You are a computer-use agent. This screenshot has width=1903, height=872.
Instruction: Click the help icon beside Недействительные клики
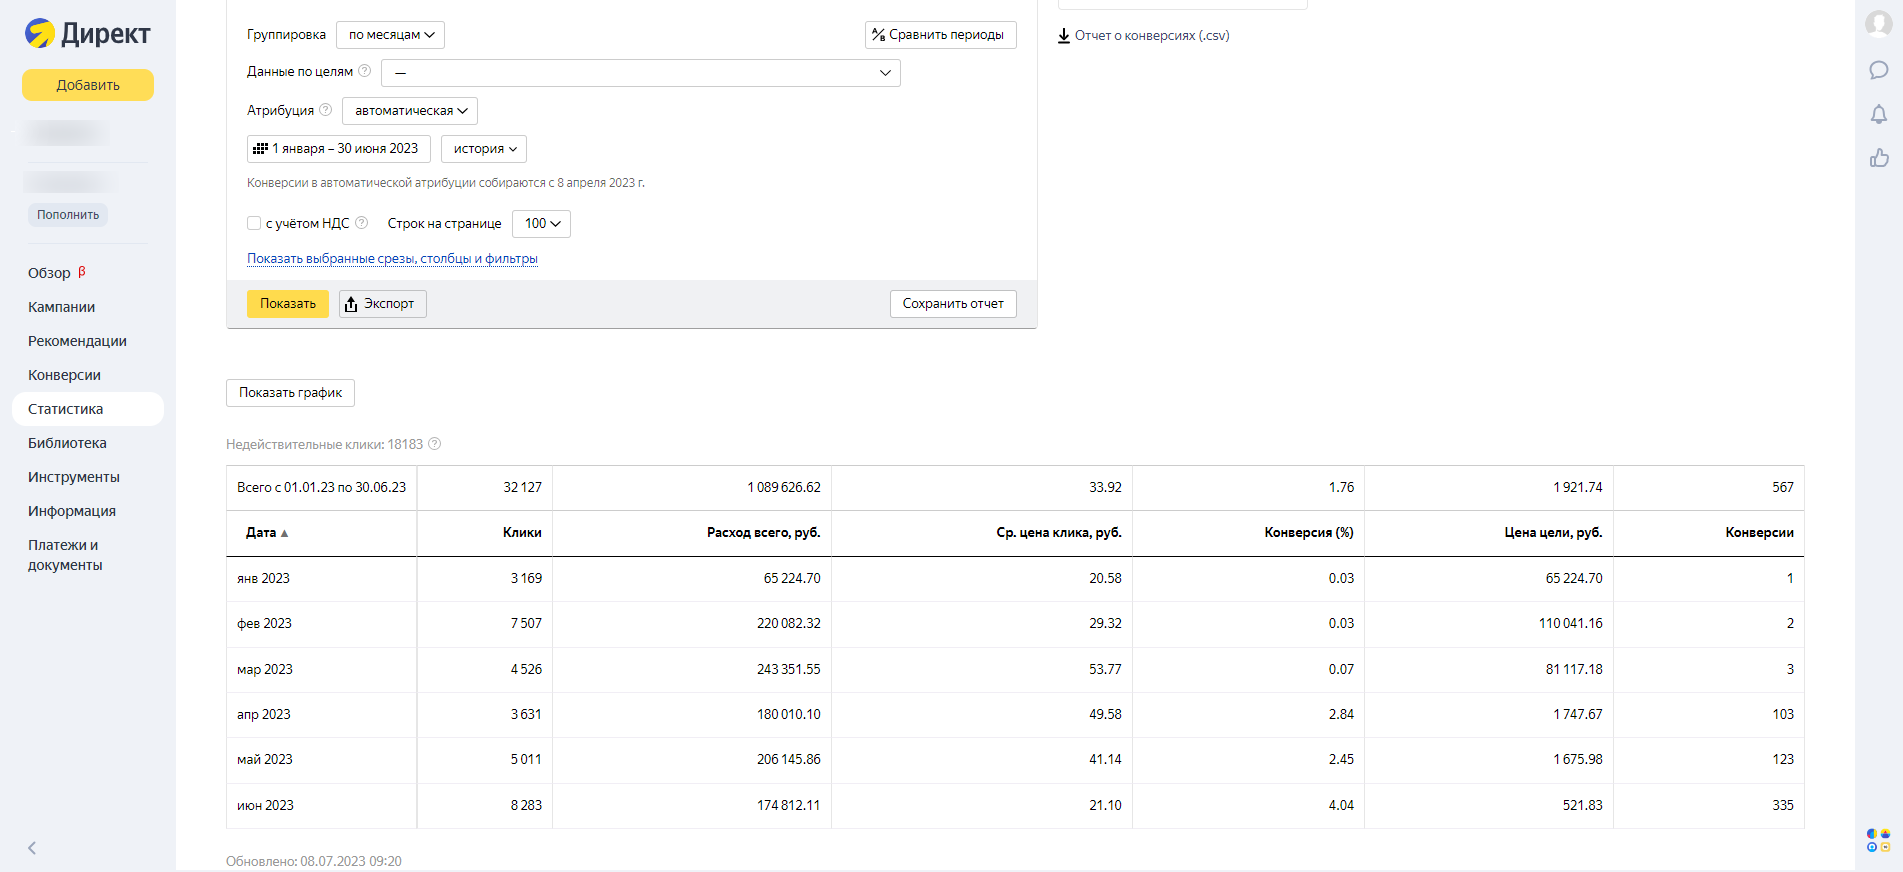(435, 444)
